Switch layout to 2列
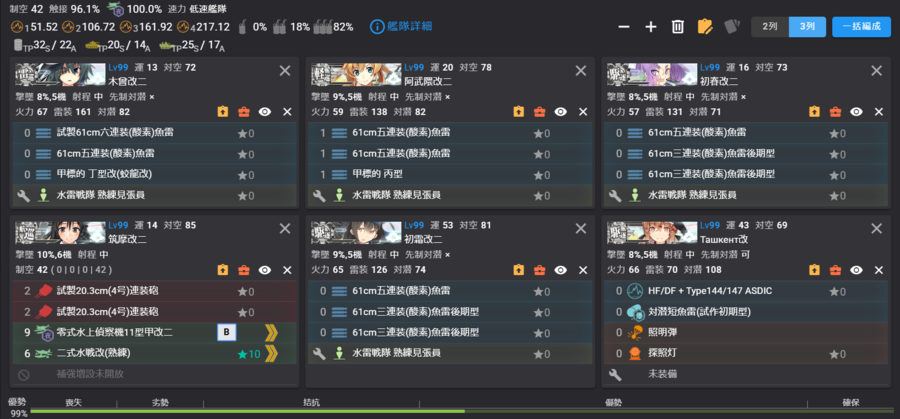Screen dimensions: 900x419 coord(770,27)
